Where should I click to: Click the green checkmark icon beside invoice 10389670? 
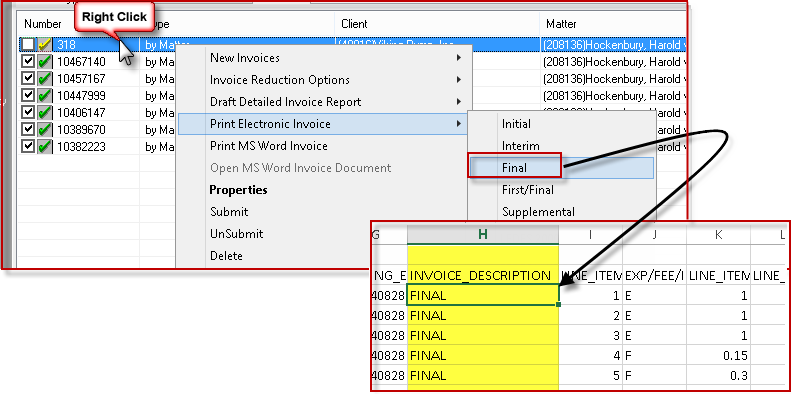pos(45,130)
